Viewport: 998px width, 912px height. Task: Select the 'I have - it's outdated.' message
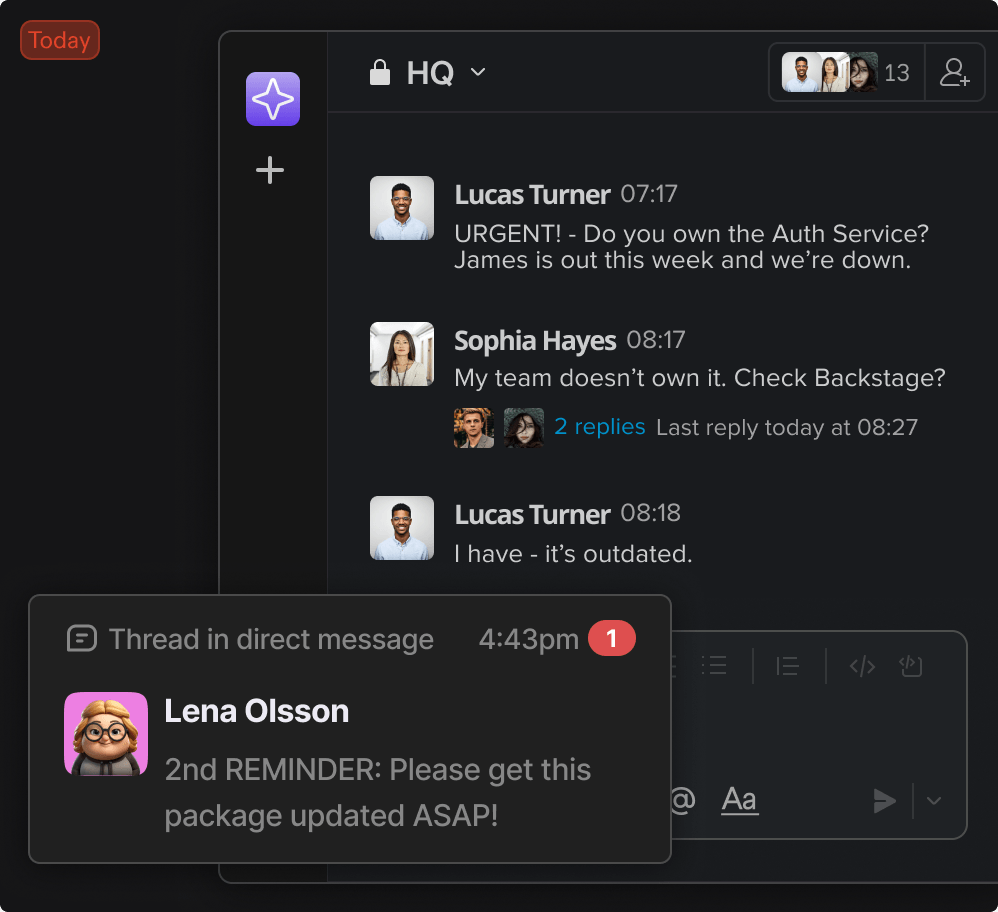tap(573, 554)
